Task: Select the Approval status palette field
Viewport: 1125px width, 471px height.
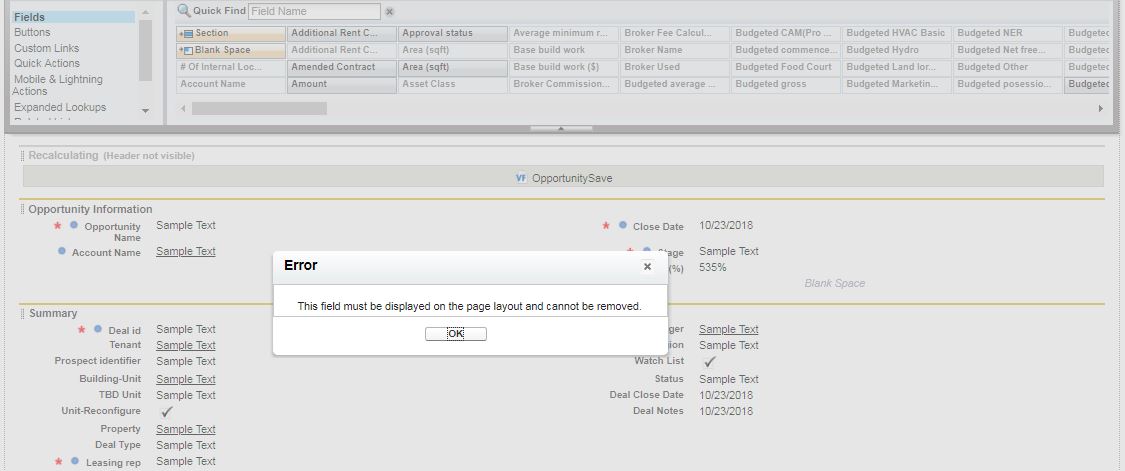Action: point(452,33)
